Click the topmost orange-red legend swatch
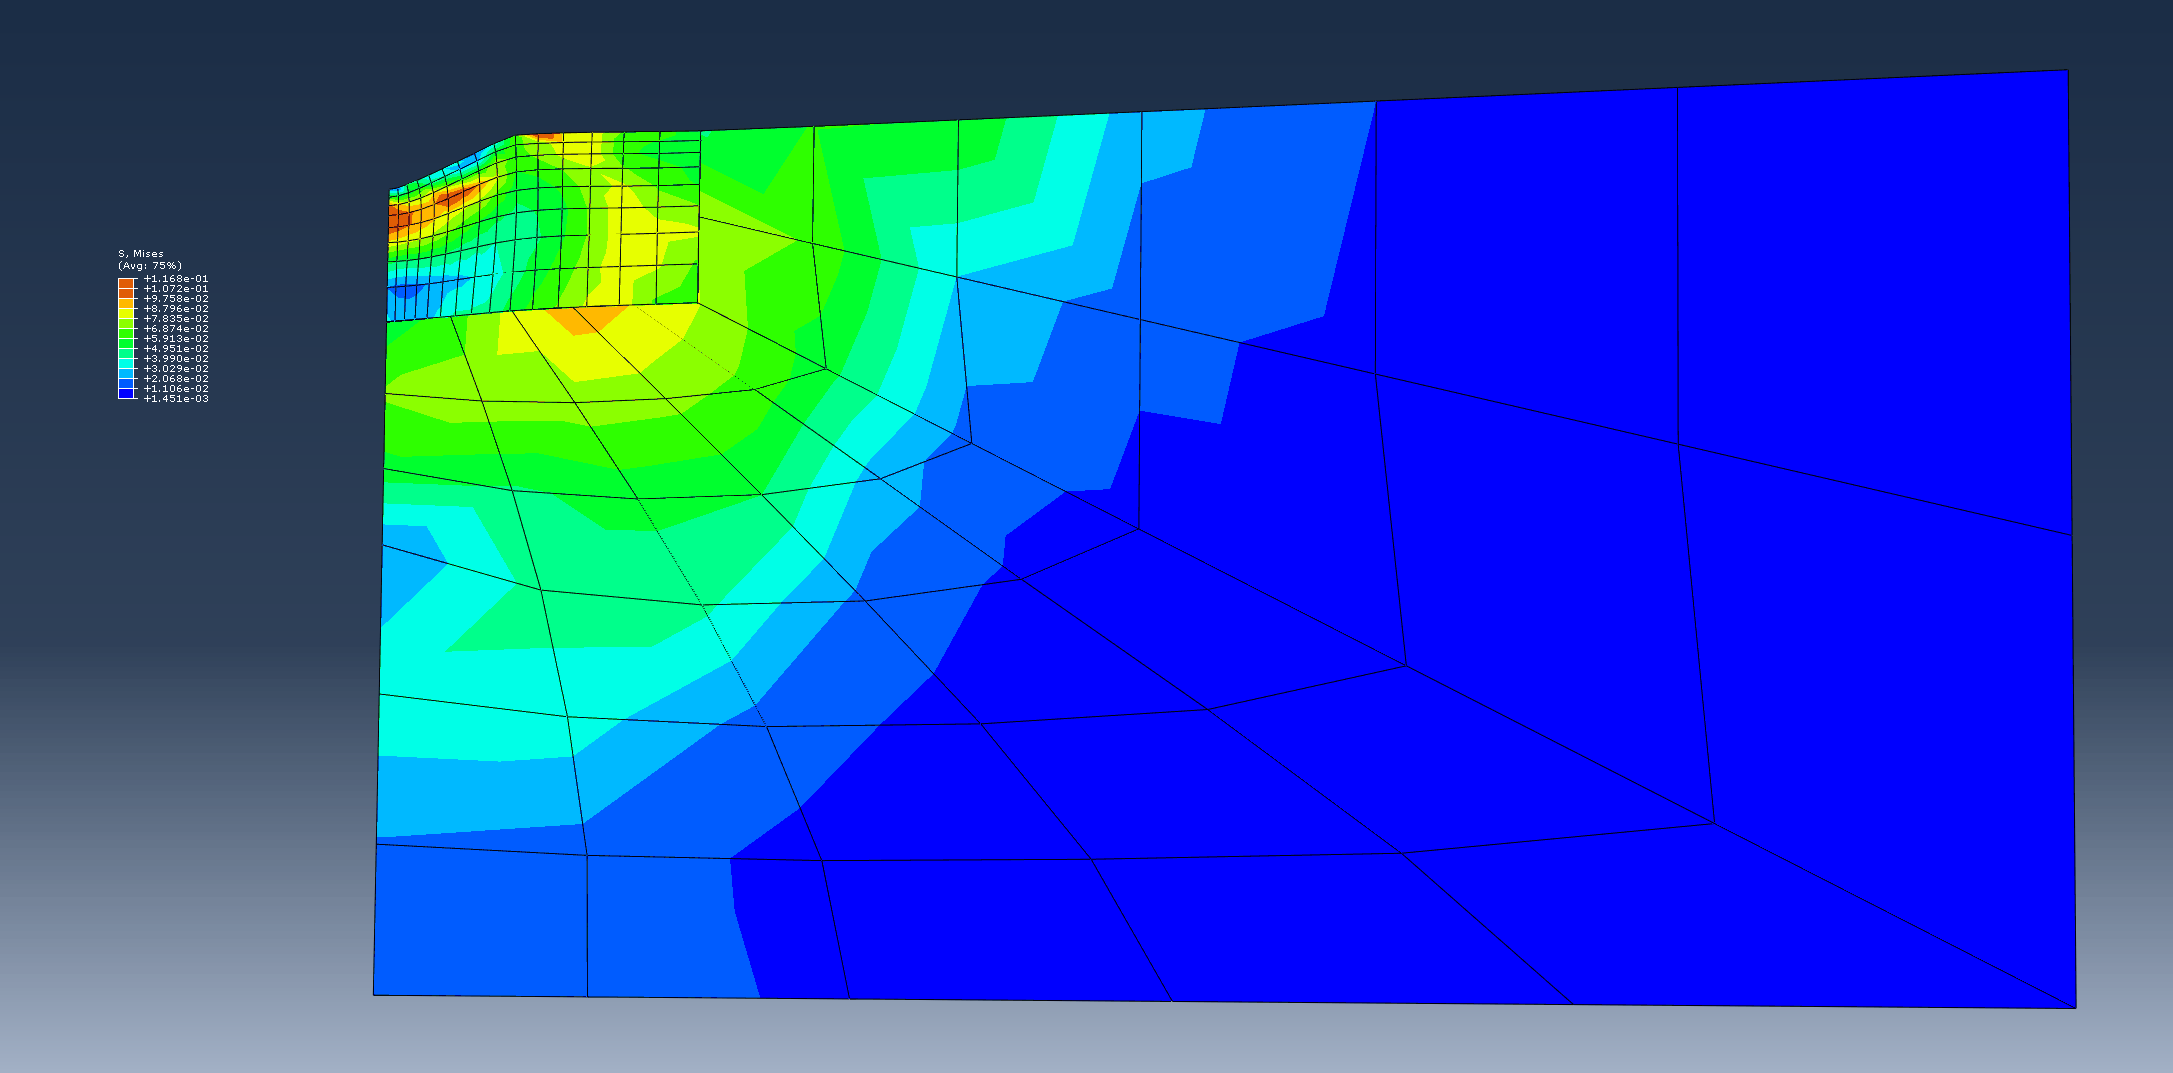2173x1073 pixels. coord(126,284)
